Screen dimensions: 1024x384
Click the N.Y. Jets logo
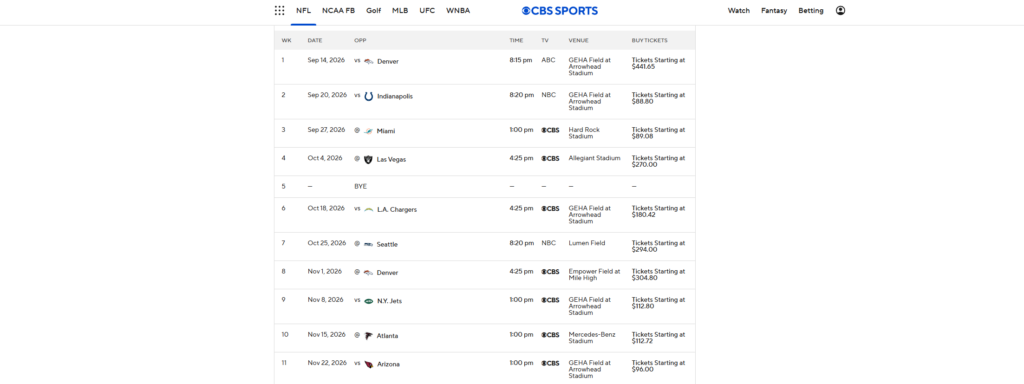368,301
